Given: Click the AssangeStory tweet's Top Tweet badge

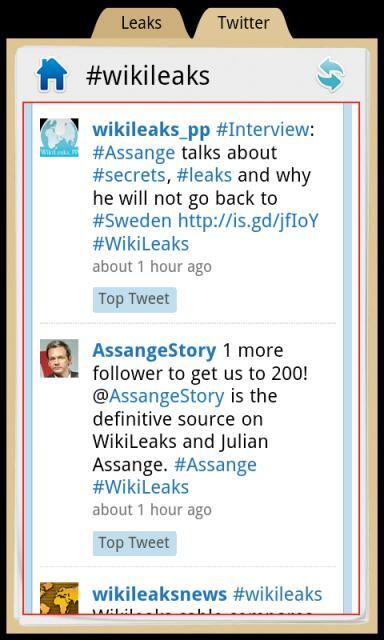Looking at the screenshot, I should pos(135,543).
